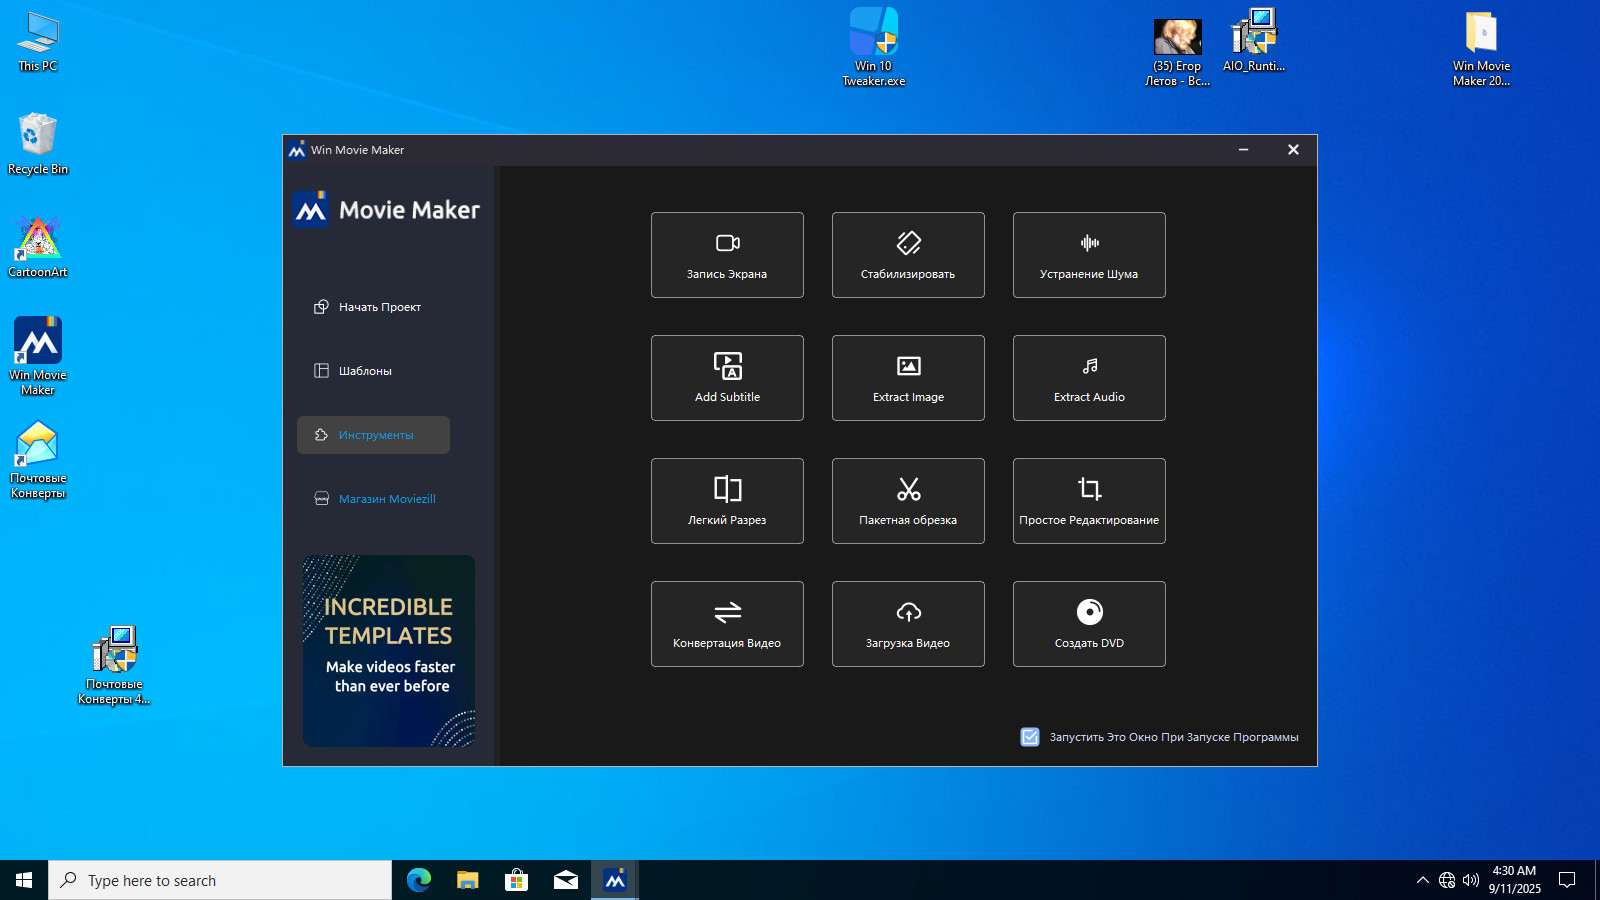
Task: Open Магазин Moviezill link
Action: coord(373,499)
